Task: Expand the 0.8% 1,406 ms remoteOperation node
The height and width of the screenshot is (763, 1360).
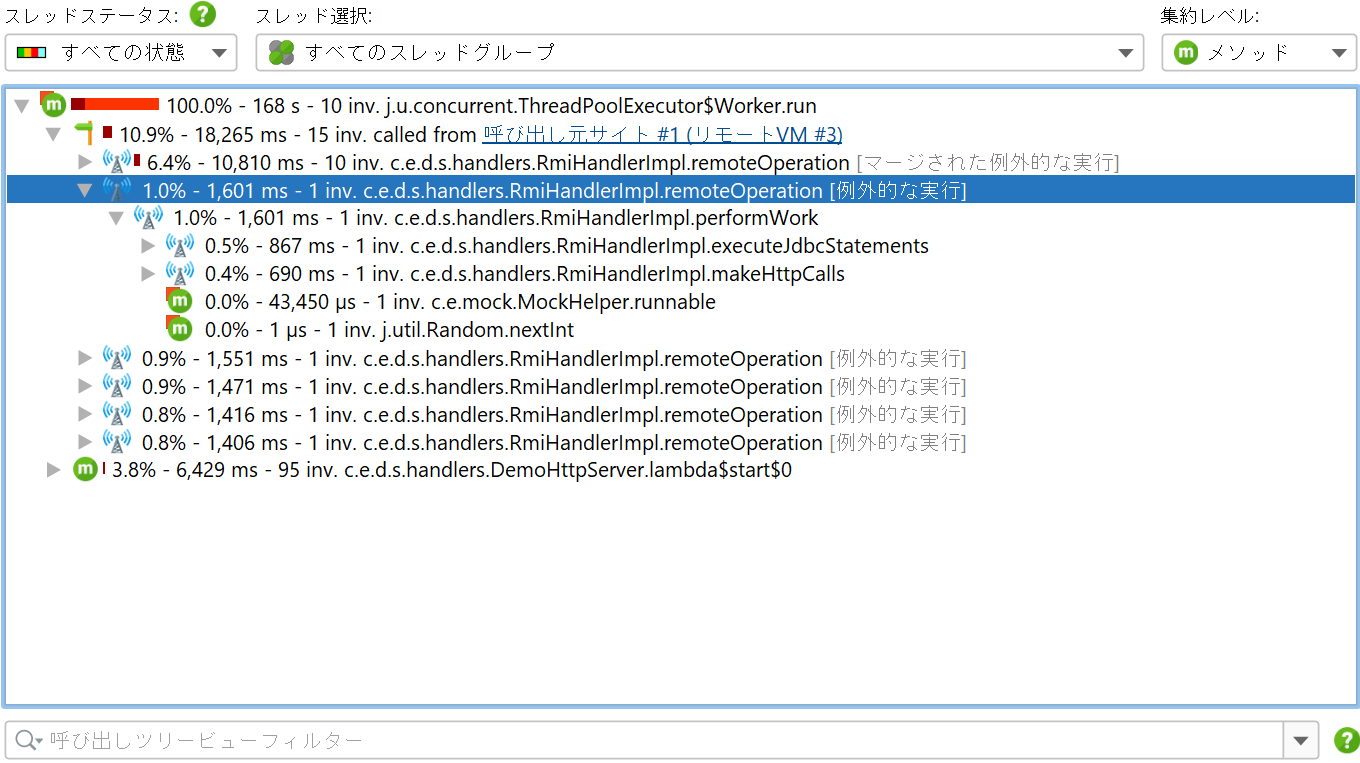Action: pyautogui.click(x=85, y=442)
